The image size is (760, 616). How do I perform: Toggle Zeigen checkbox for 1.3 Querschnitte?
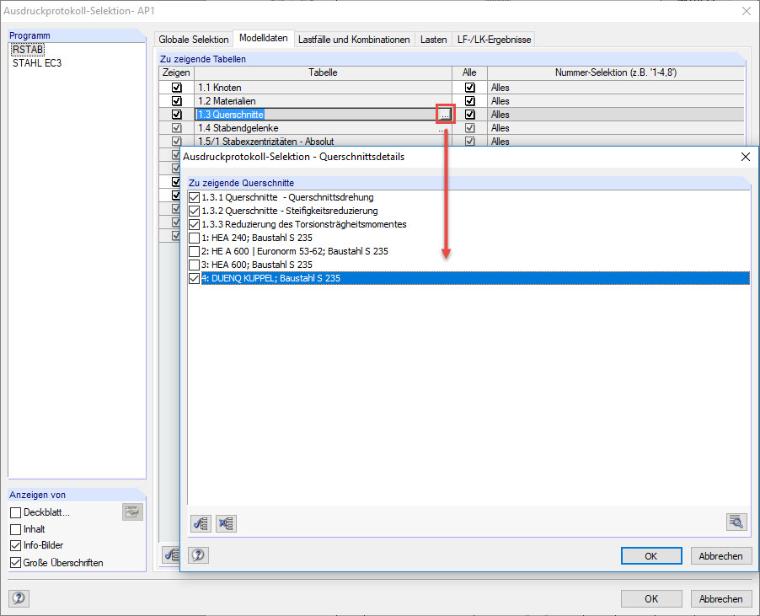point(177,114)
